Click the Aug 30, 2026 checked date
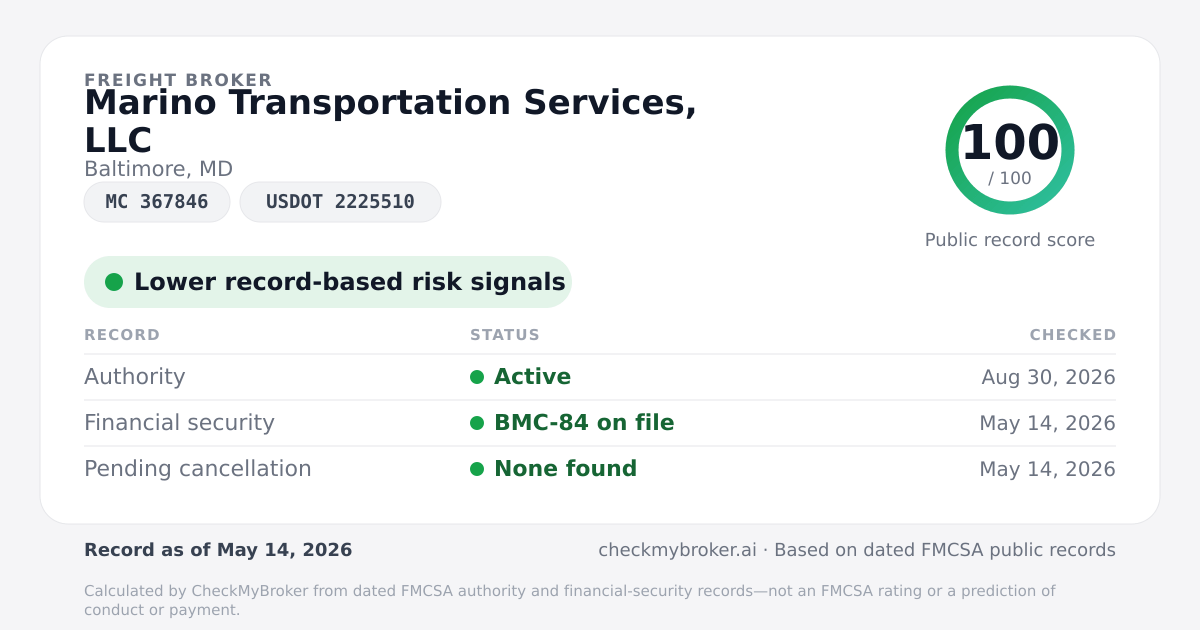Image resolution: width=1200 pixels, height=630 pixels. (1049, 377)
